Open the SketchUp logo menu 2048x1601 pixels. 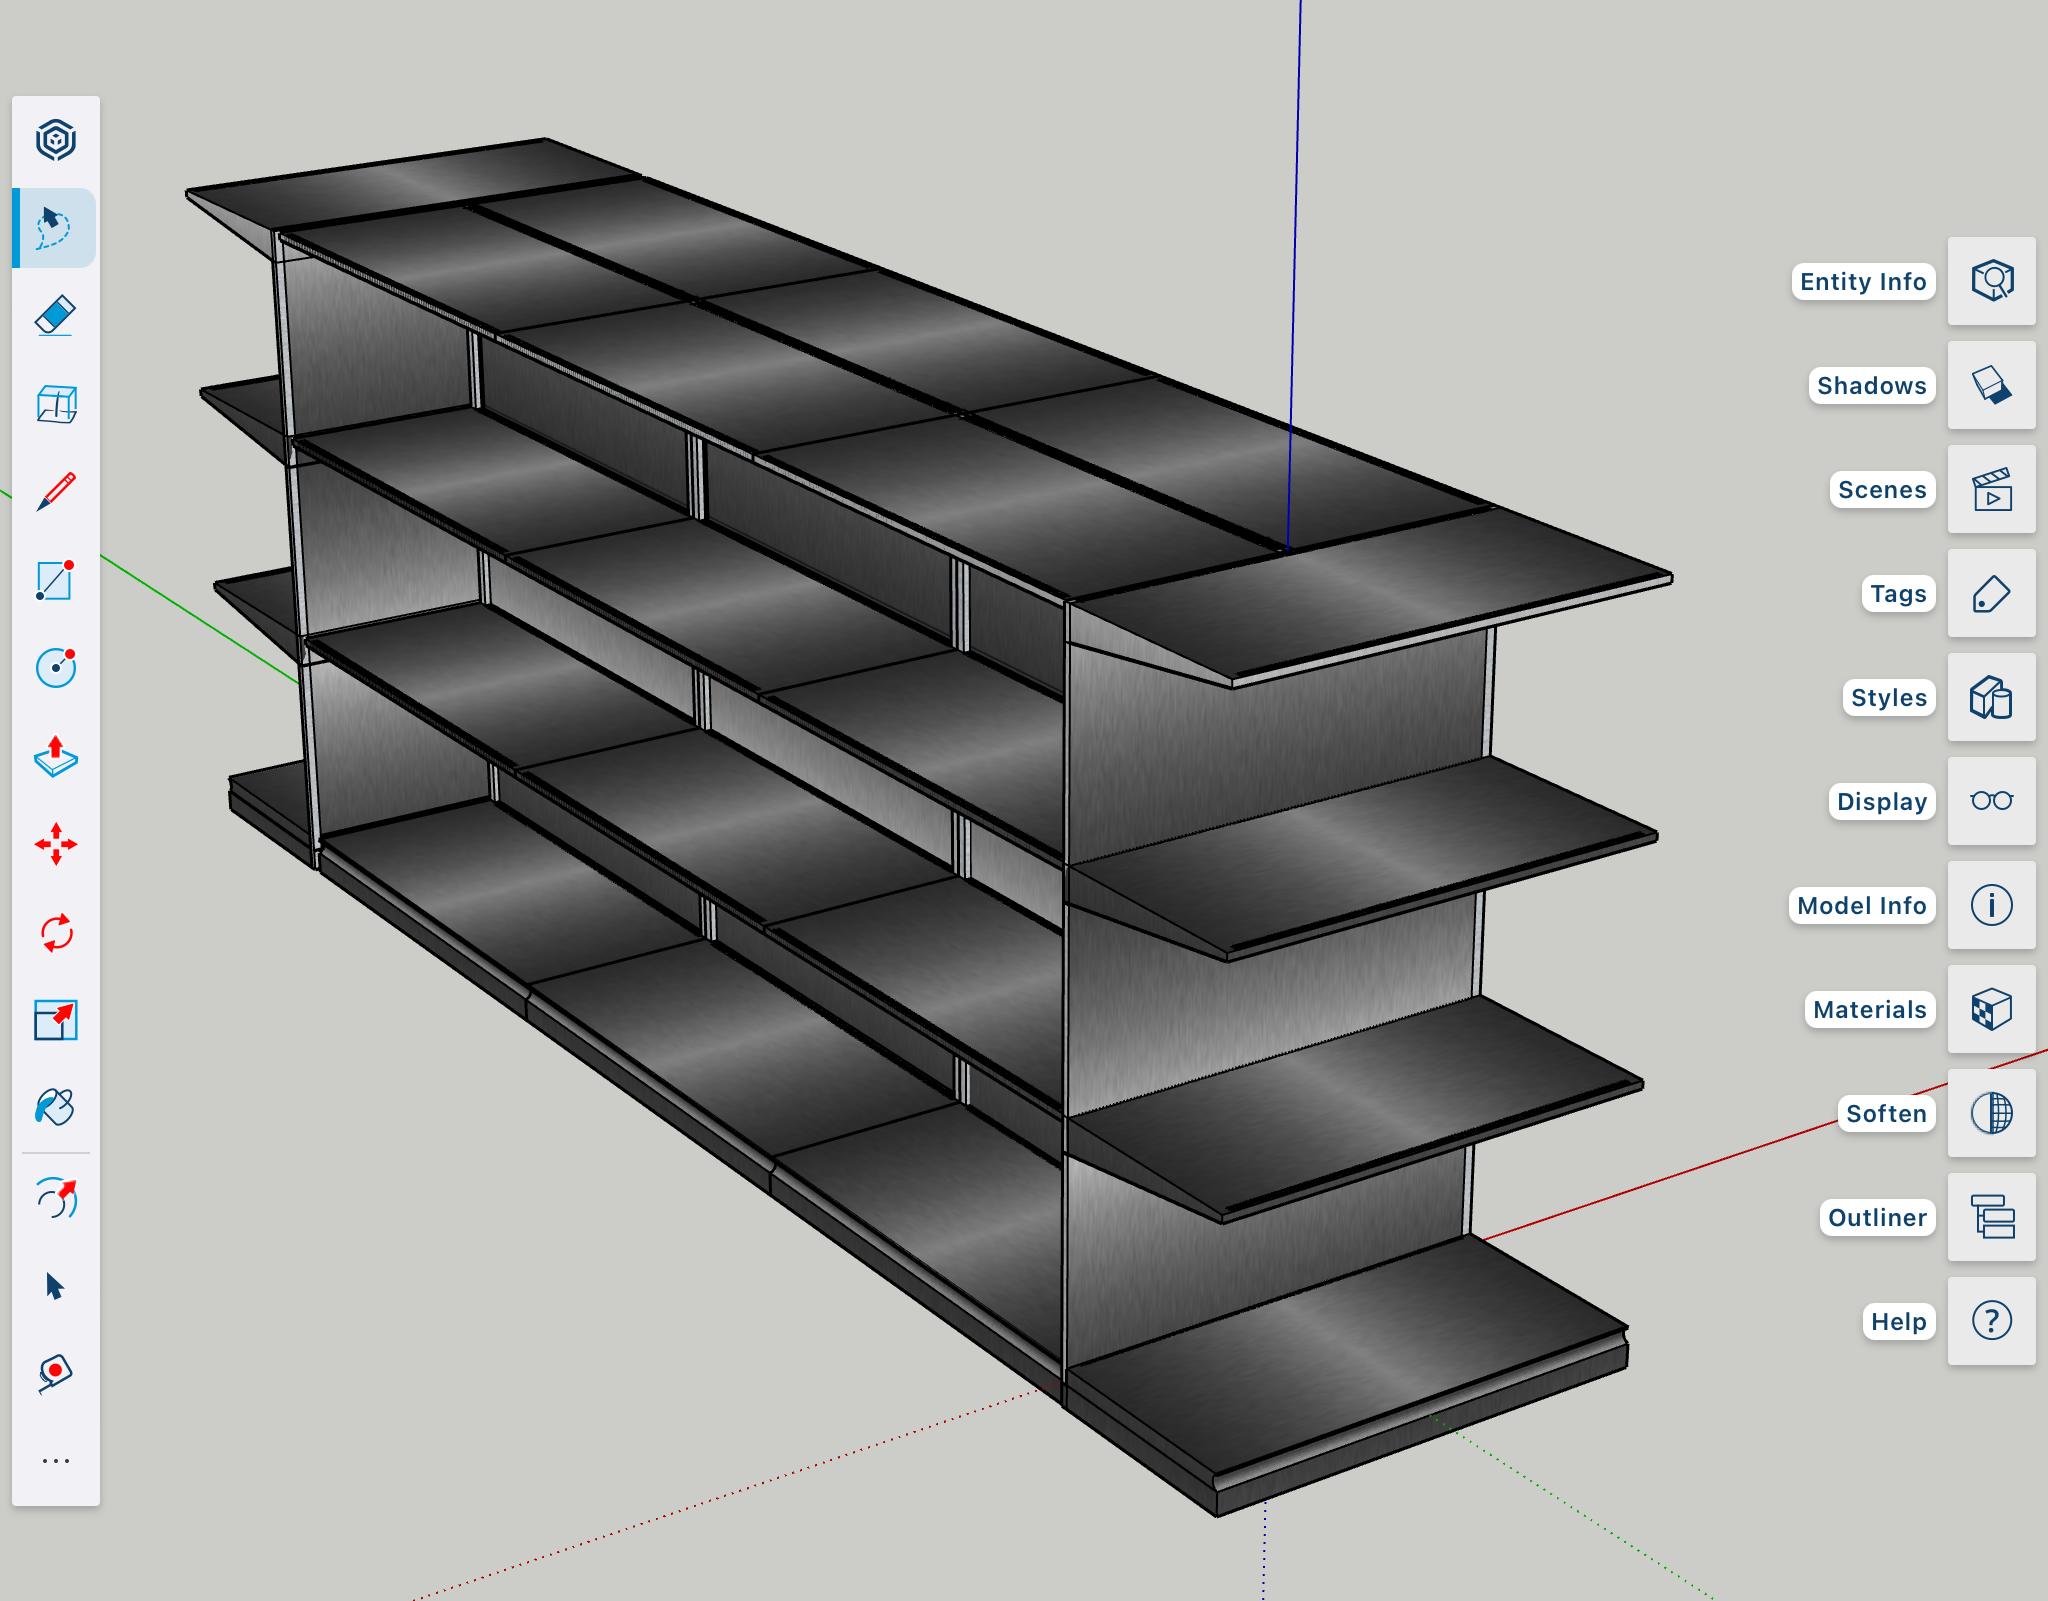[x=55, y=140]
